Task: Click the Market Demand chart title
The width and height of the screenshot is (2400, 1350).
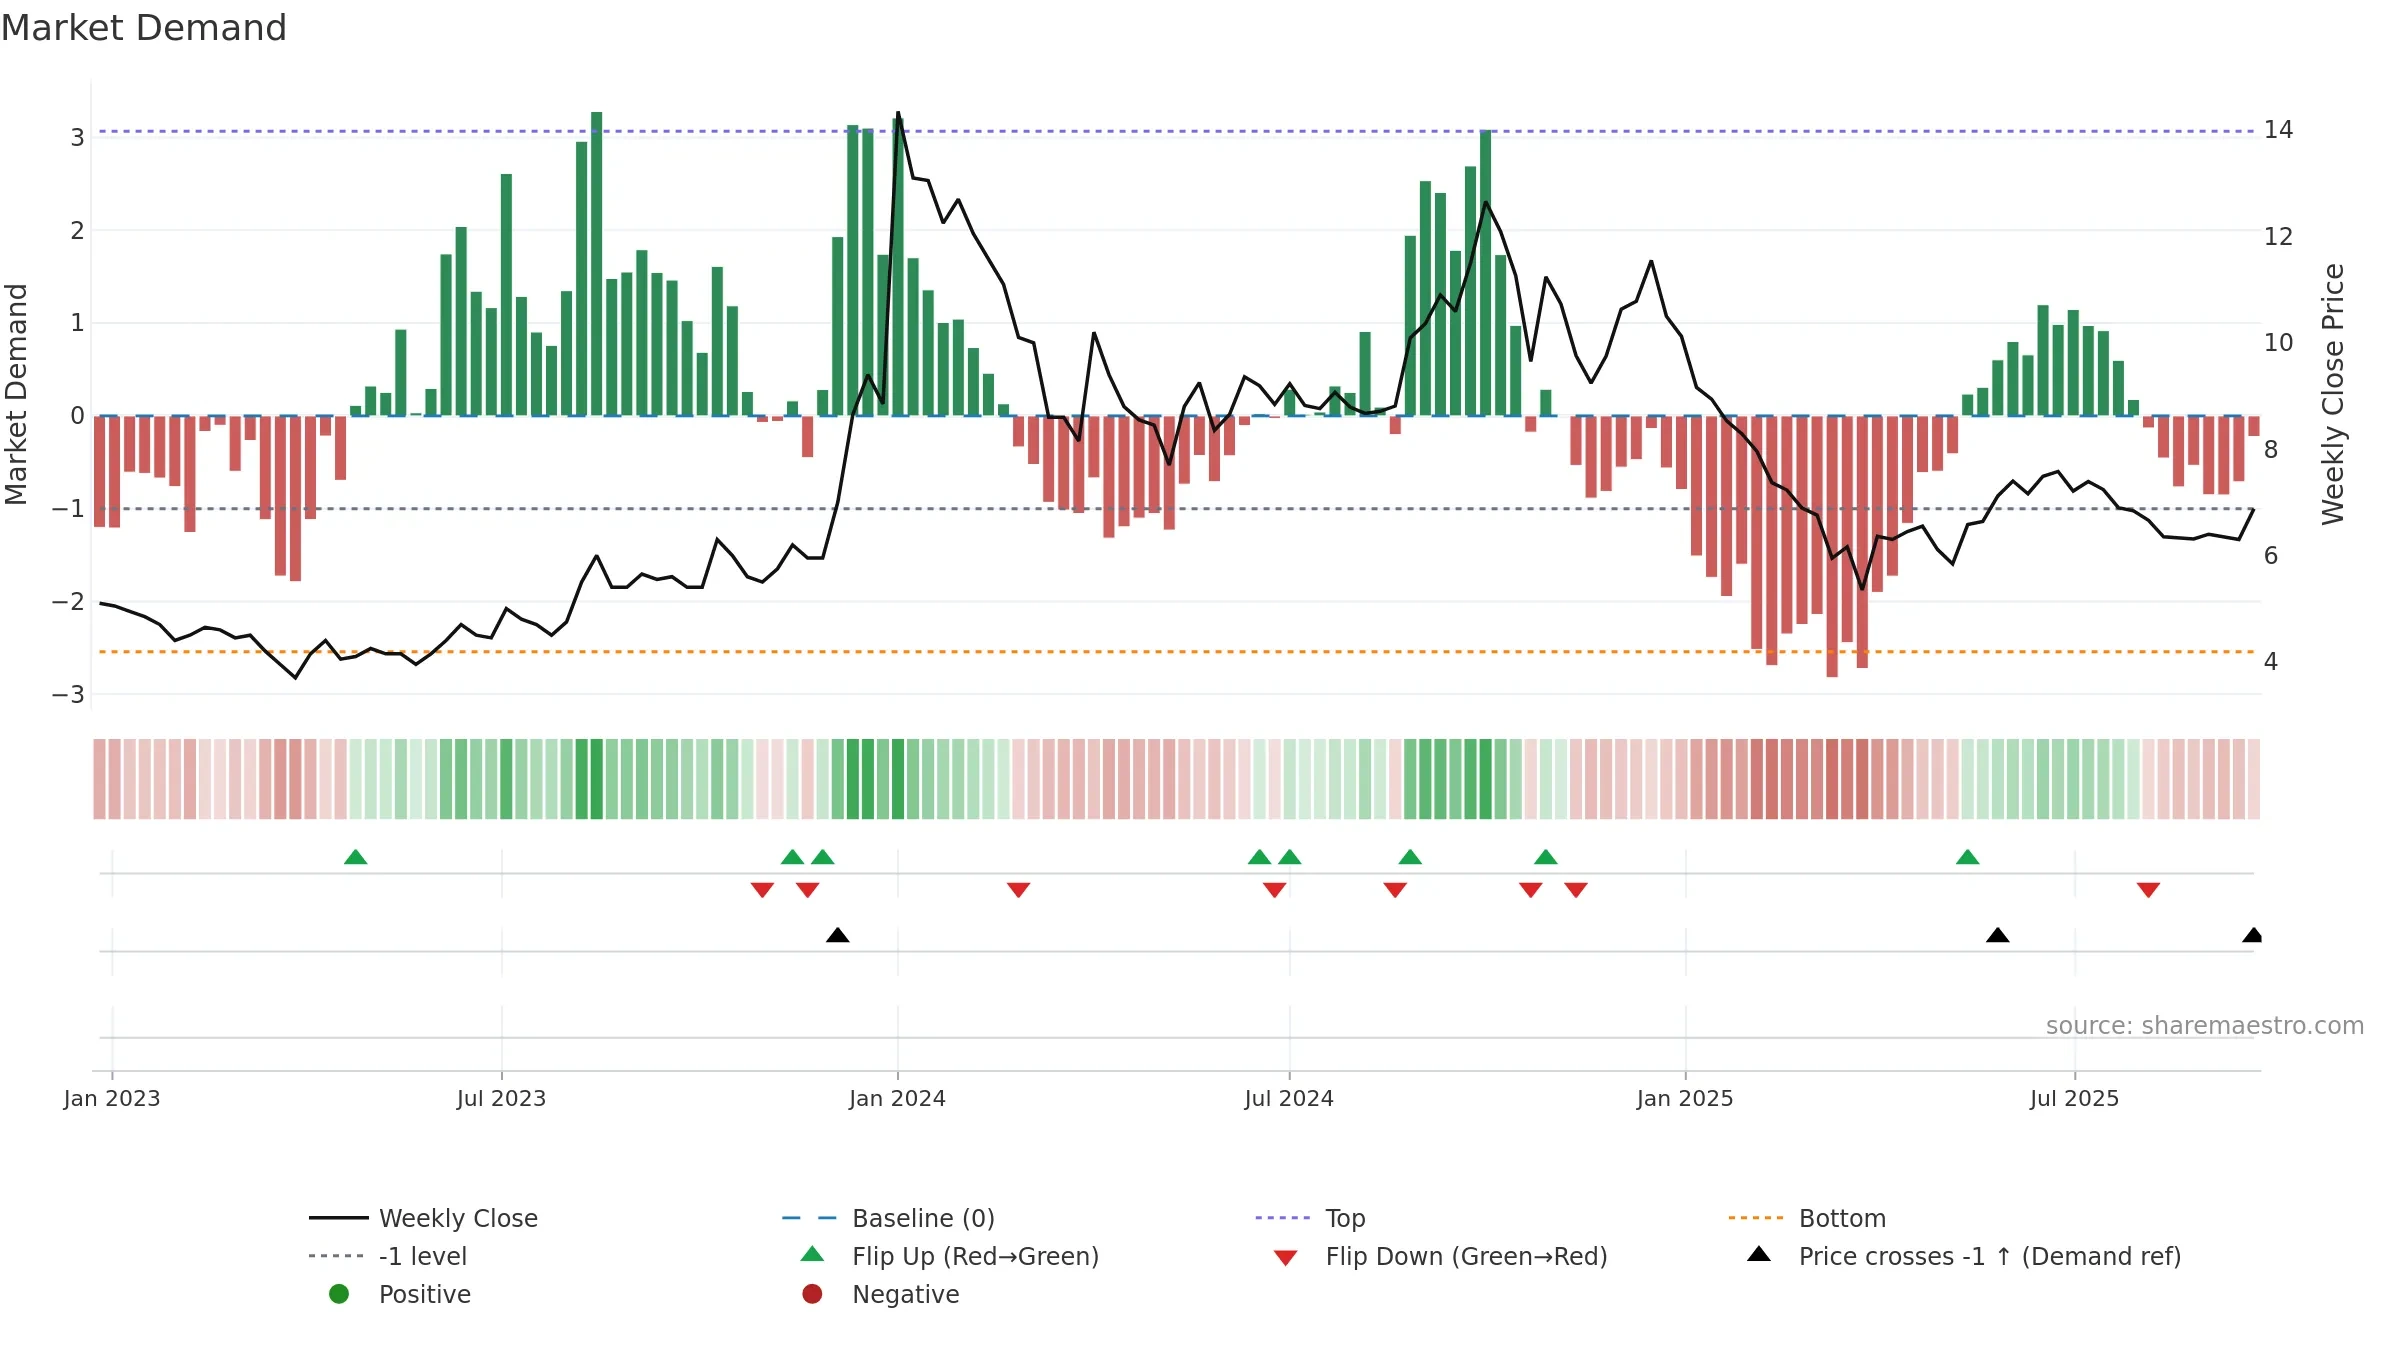Action: click(144, 28)
